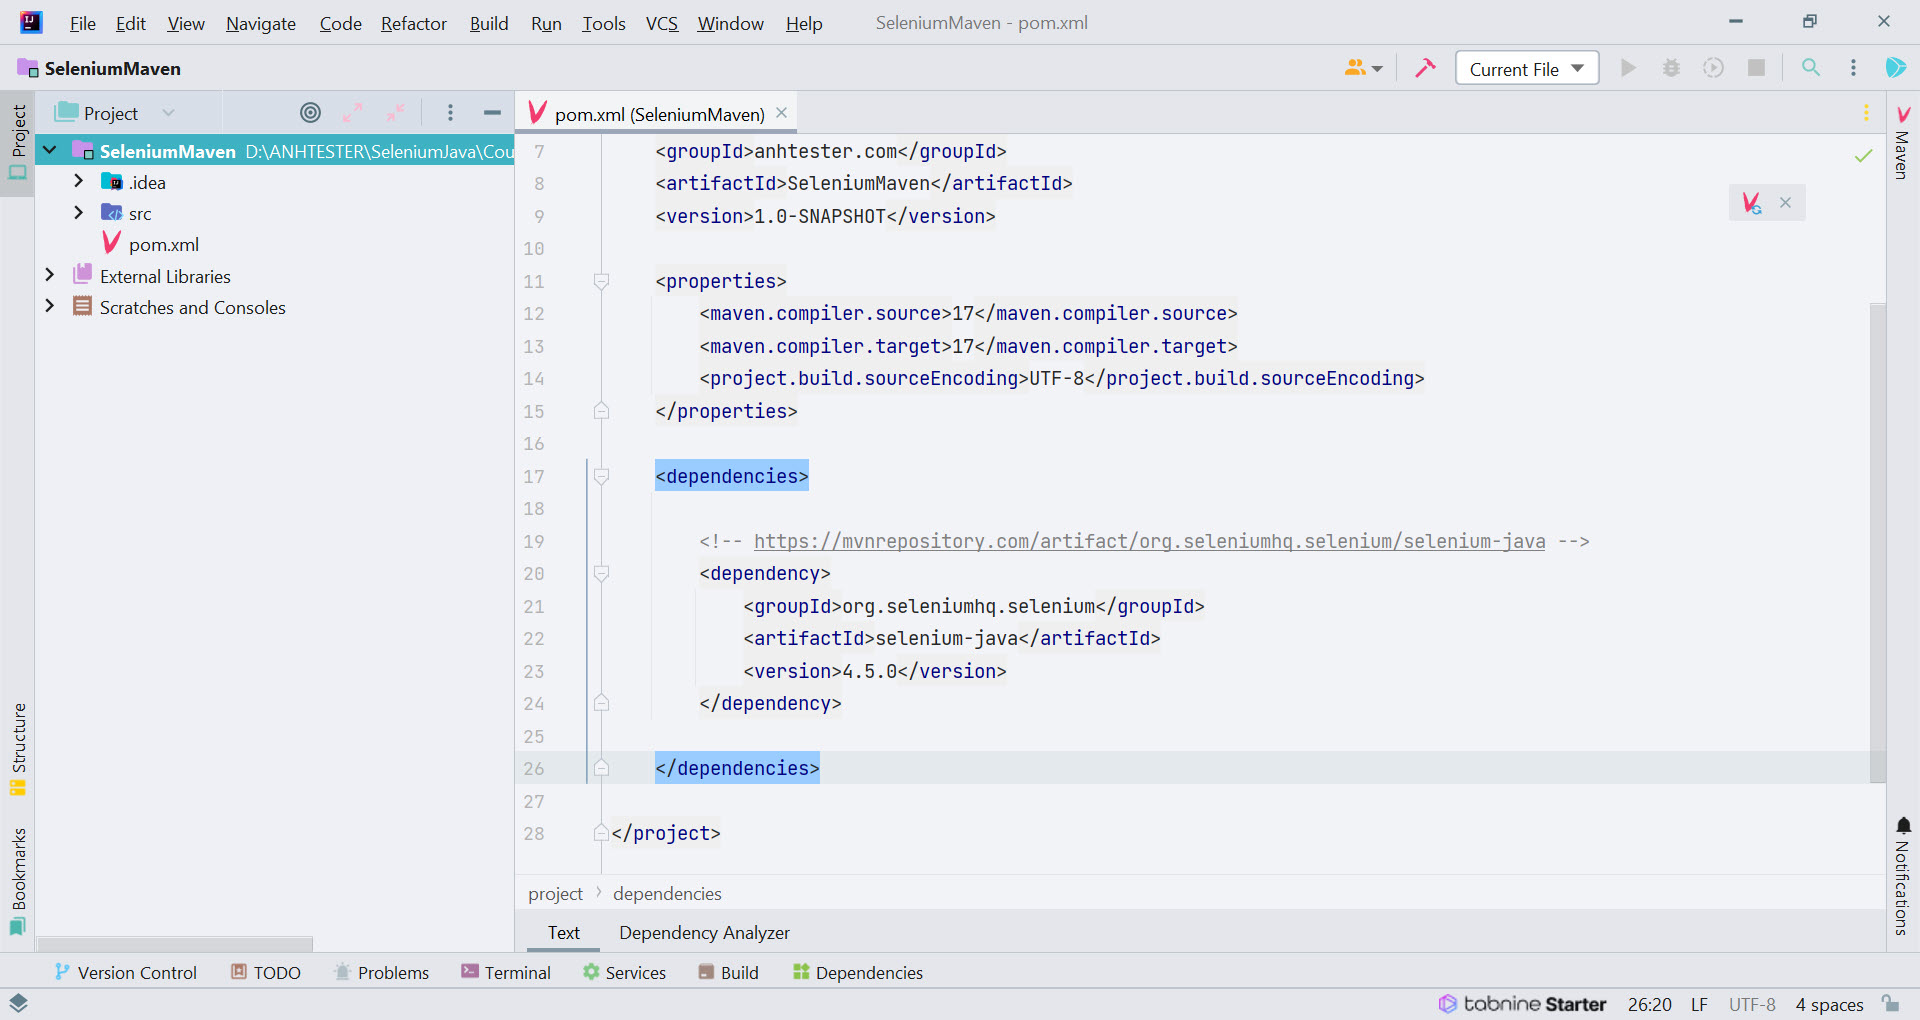Click dependencies breadcrumb item
Viewport: 1920px width, 1020px height.
[667, 893]
